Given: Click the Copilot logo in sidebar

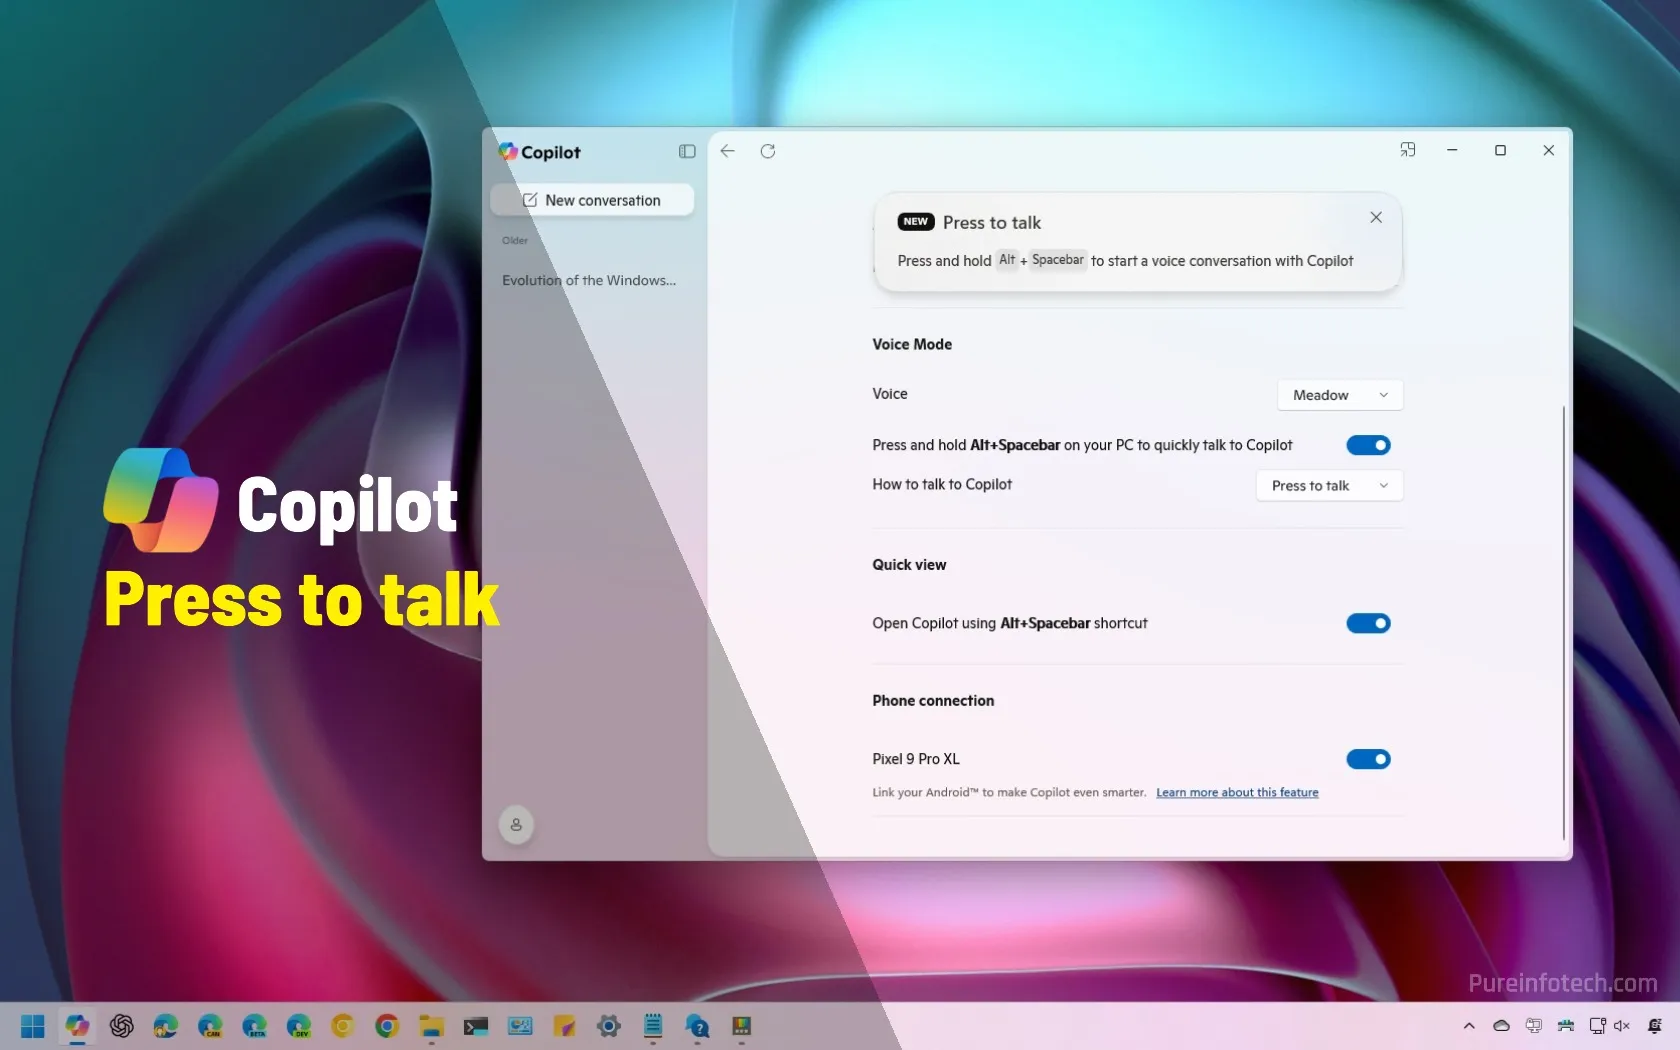Looking at the screenshot, I should (508, 151).
